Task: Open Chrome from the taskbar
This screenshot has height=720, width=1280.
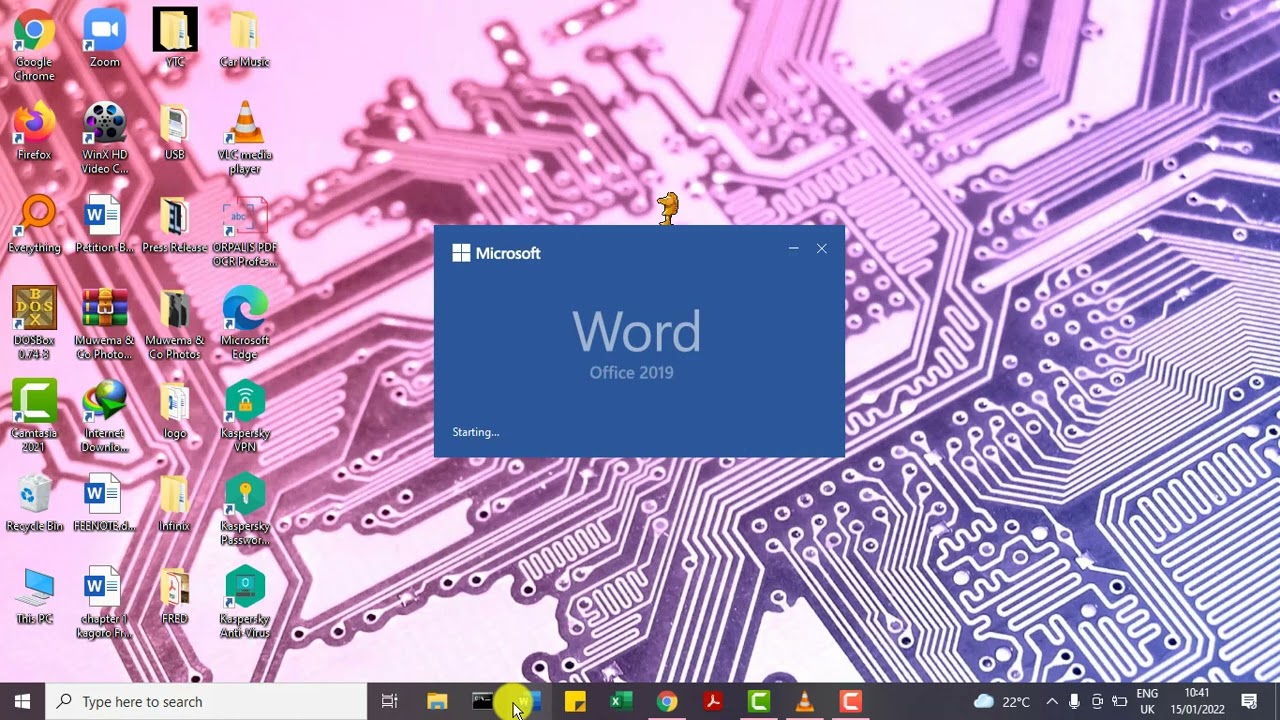Action: point(667,701)
